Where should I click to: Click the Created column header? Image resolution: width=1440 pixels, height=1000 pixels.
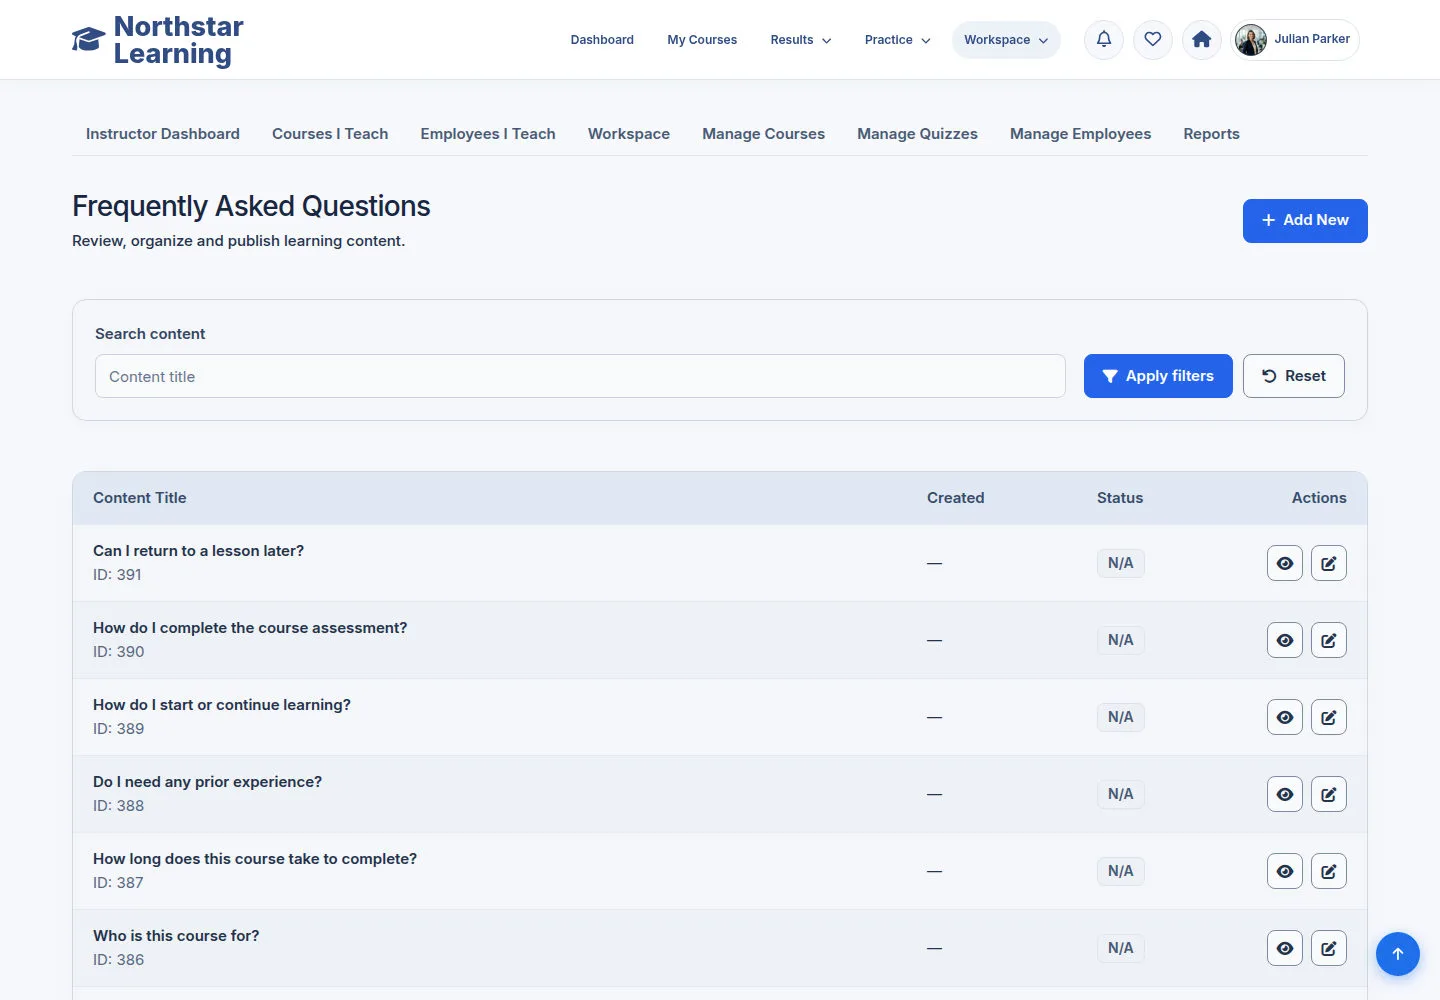pos(955,498)
